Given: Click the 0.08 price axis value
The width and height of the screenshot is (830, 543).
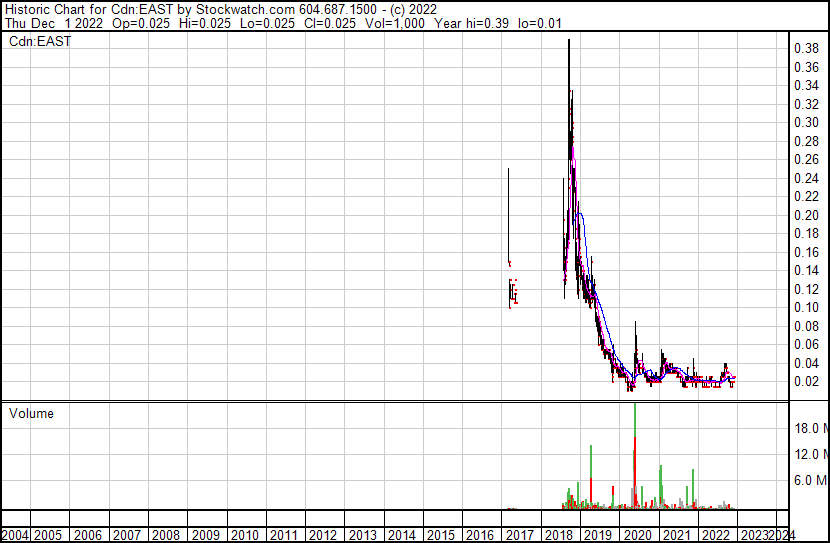Looking at the screenshot, I should [806, 326].
